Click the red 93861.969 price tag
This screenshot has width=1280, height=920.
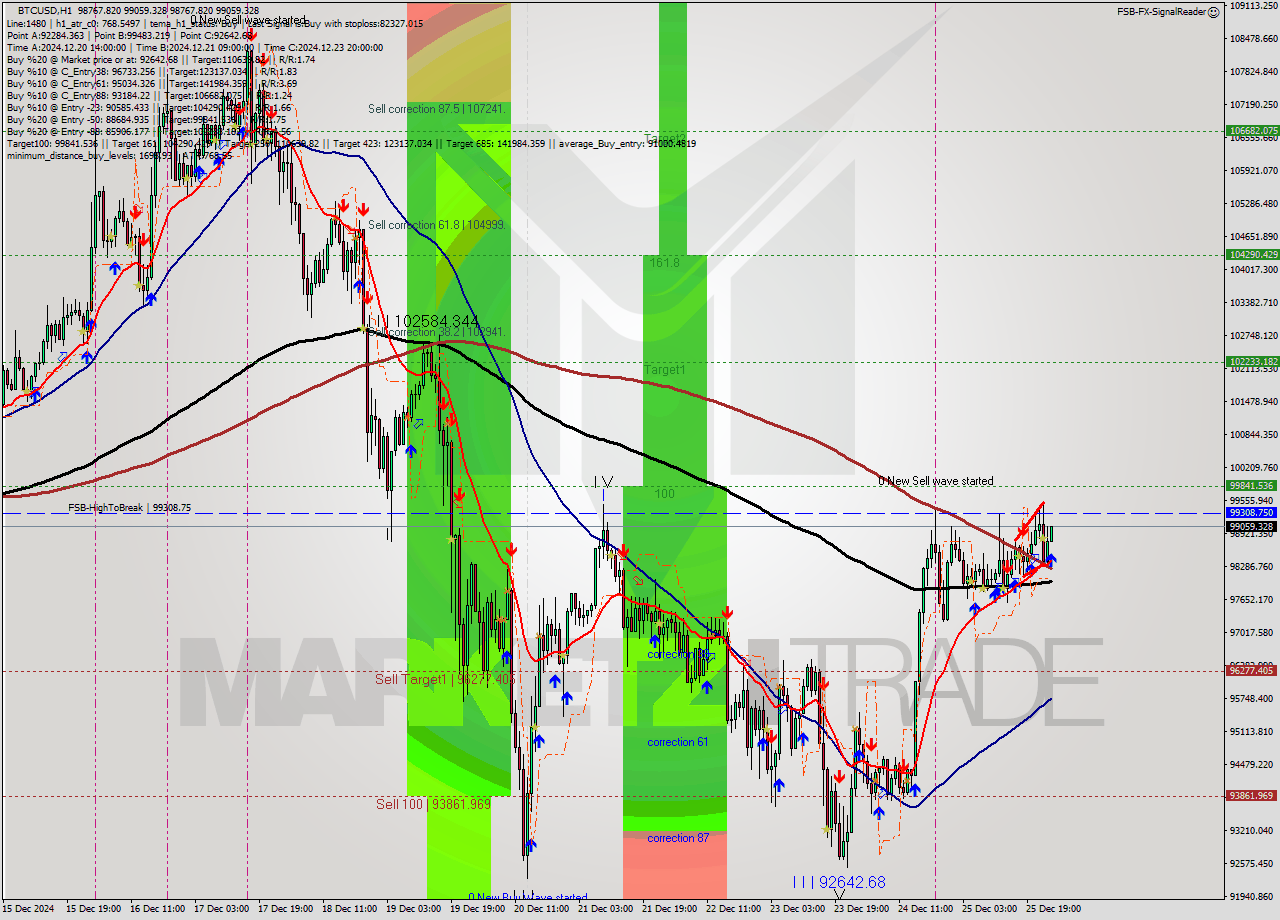1252,796
